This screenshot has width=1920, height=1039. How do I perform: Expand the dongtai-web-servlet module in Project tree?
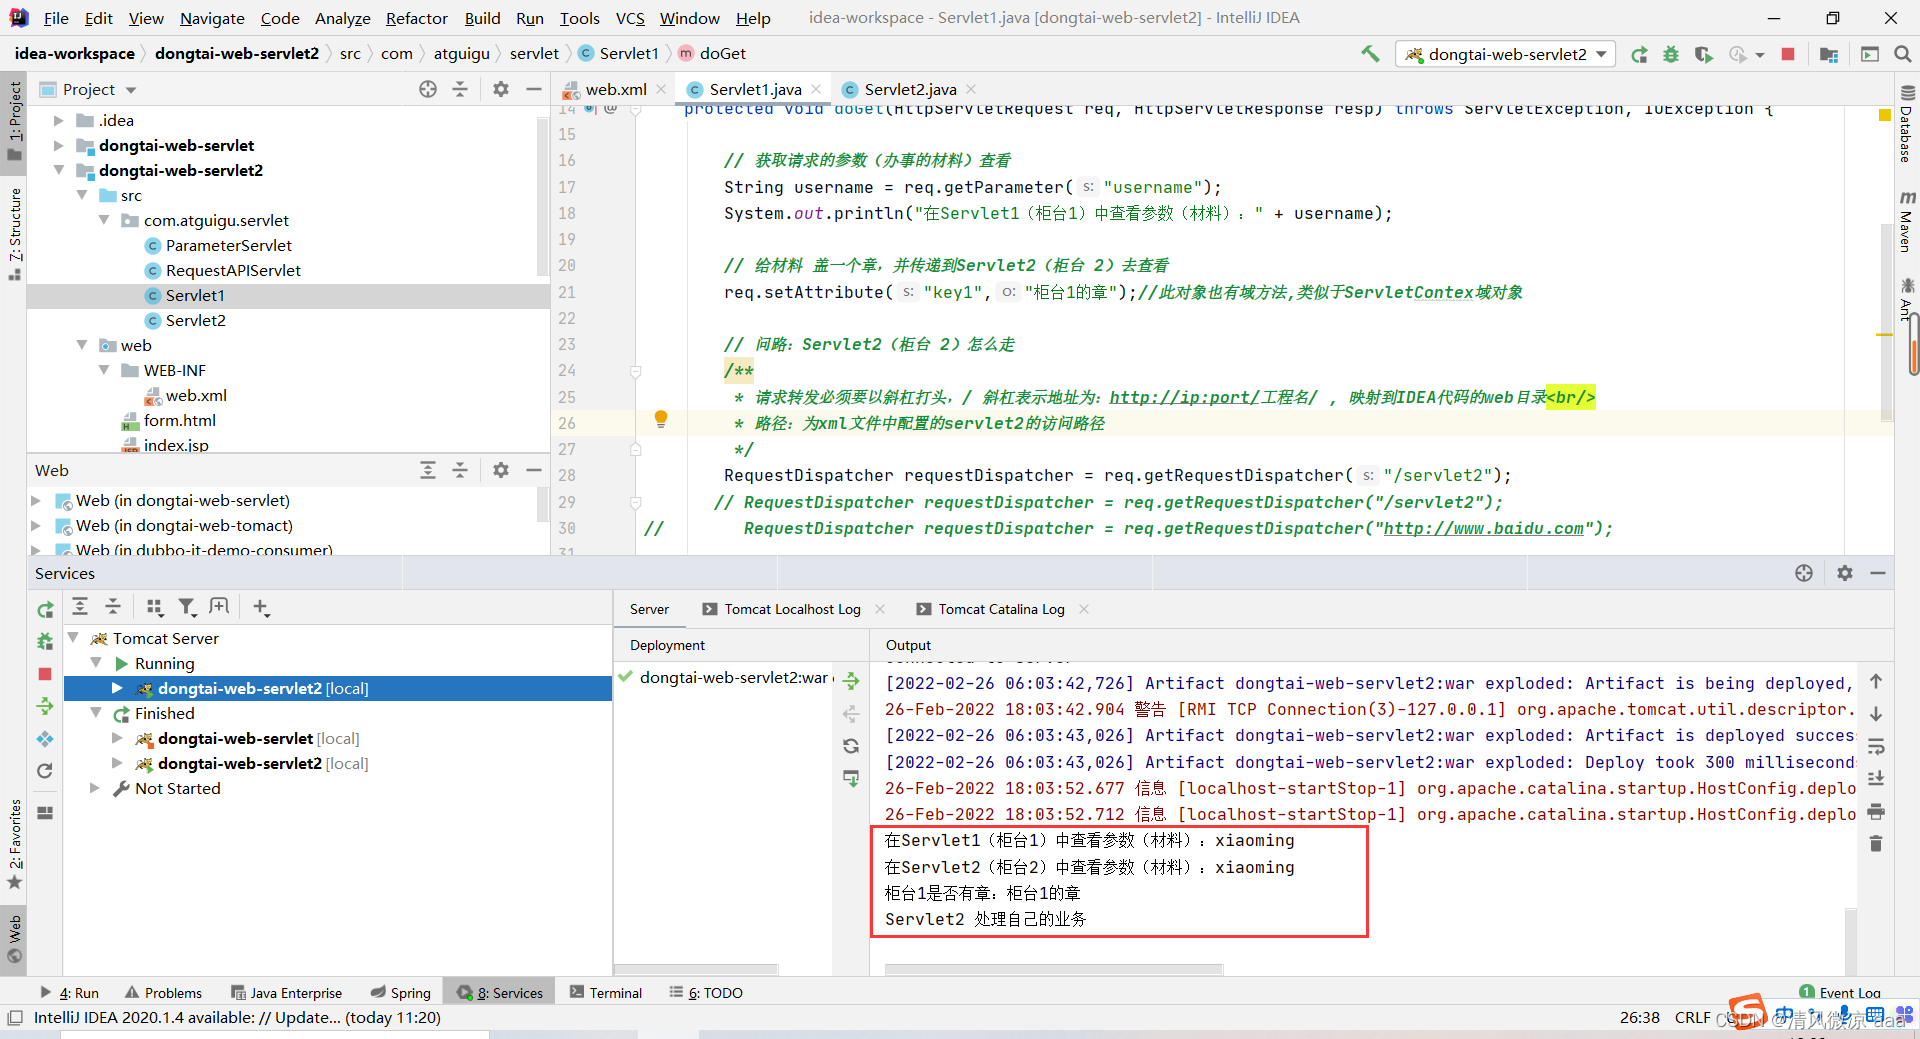click(58, 145)
